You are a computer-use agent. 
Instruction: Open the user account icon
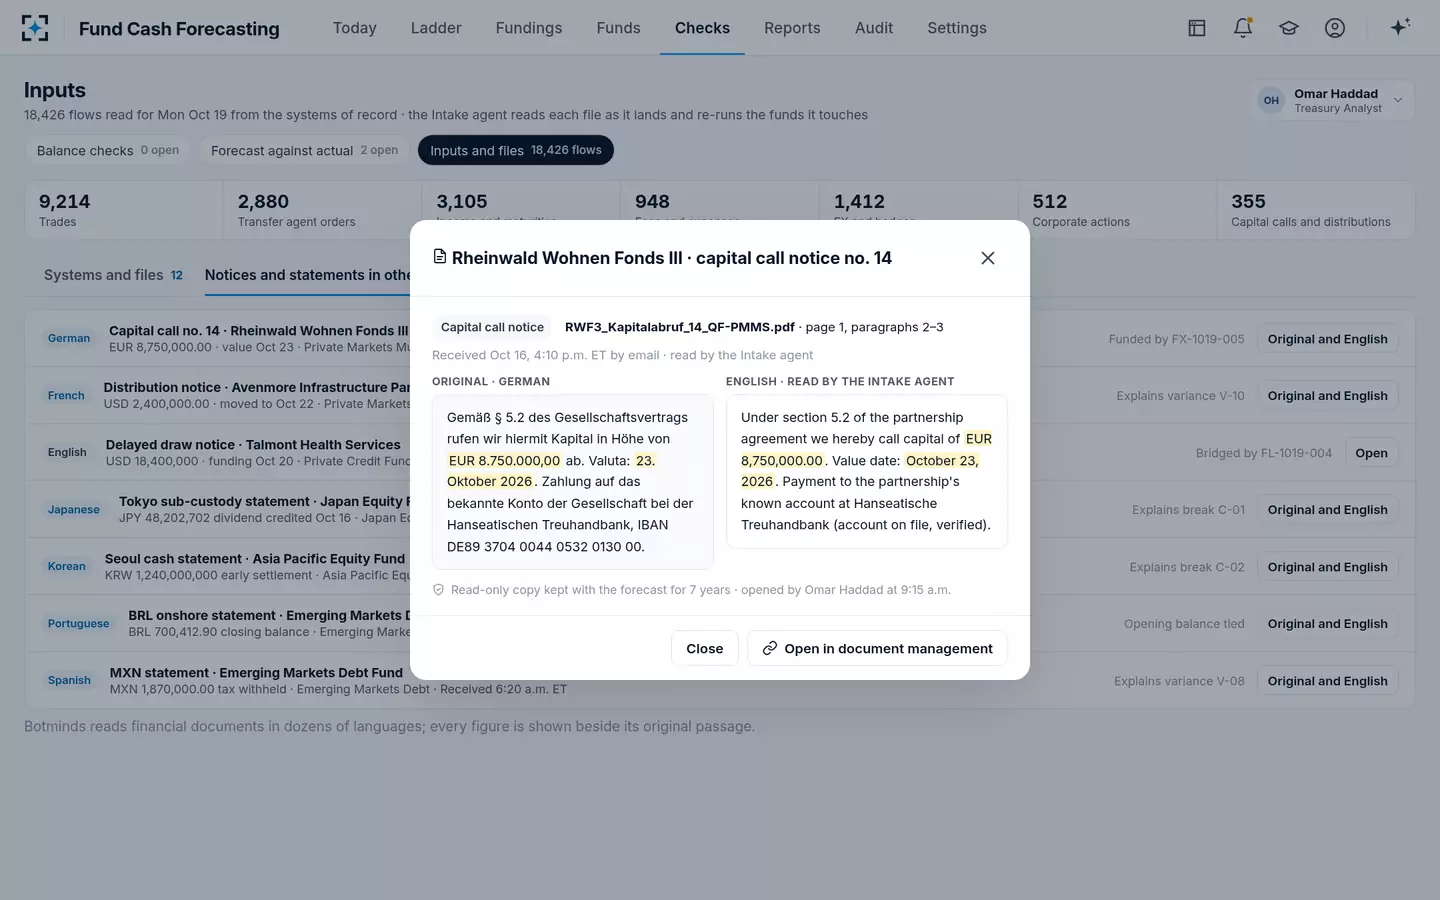pyautogui.click(x=1335, y=28)
